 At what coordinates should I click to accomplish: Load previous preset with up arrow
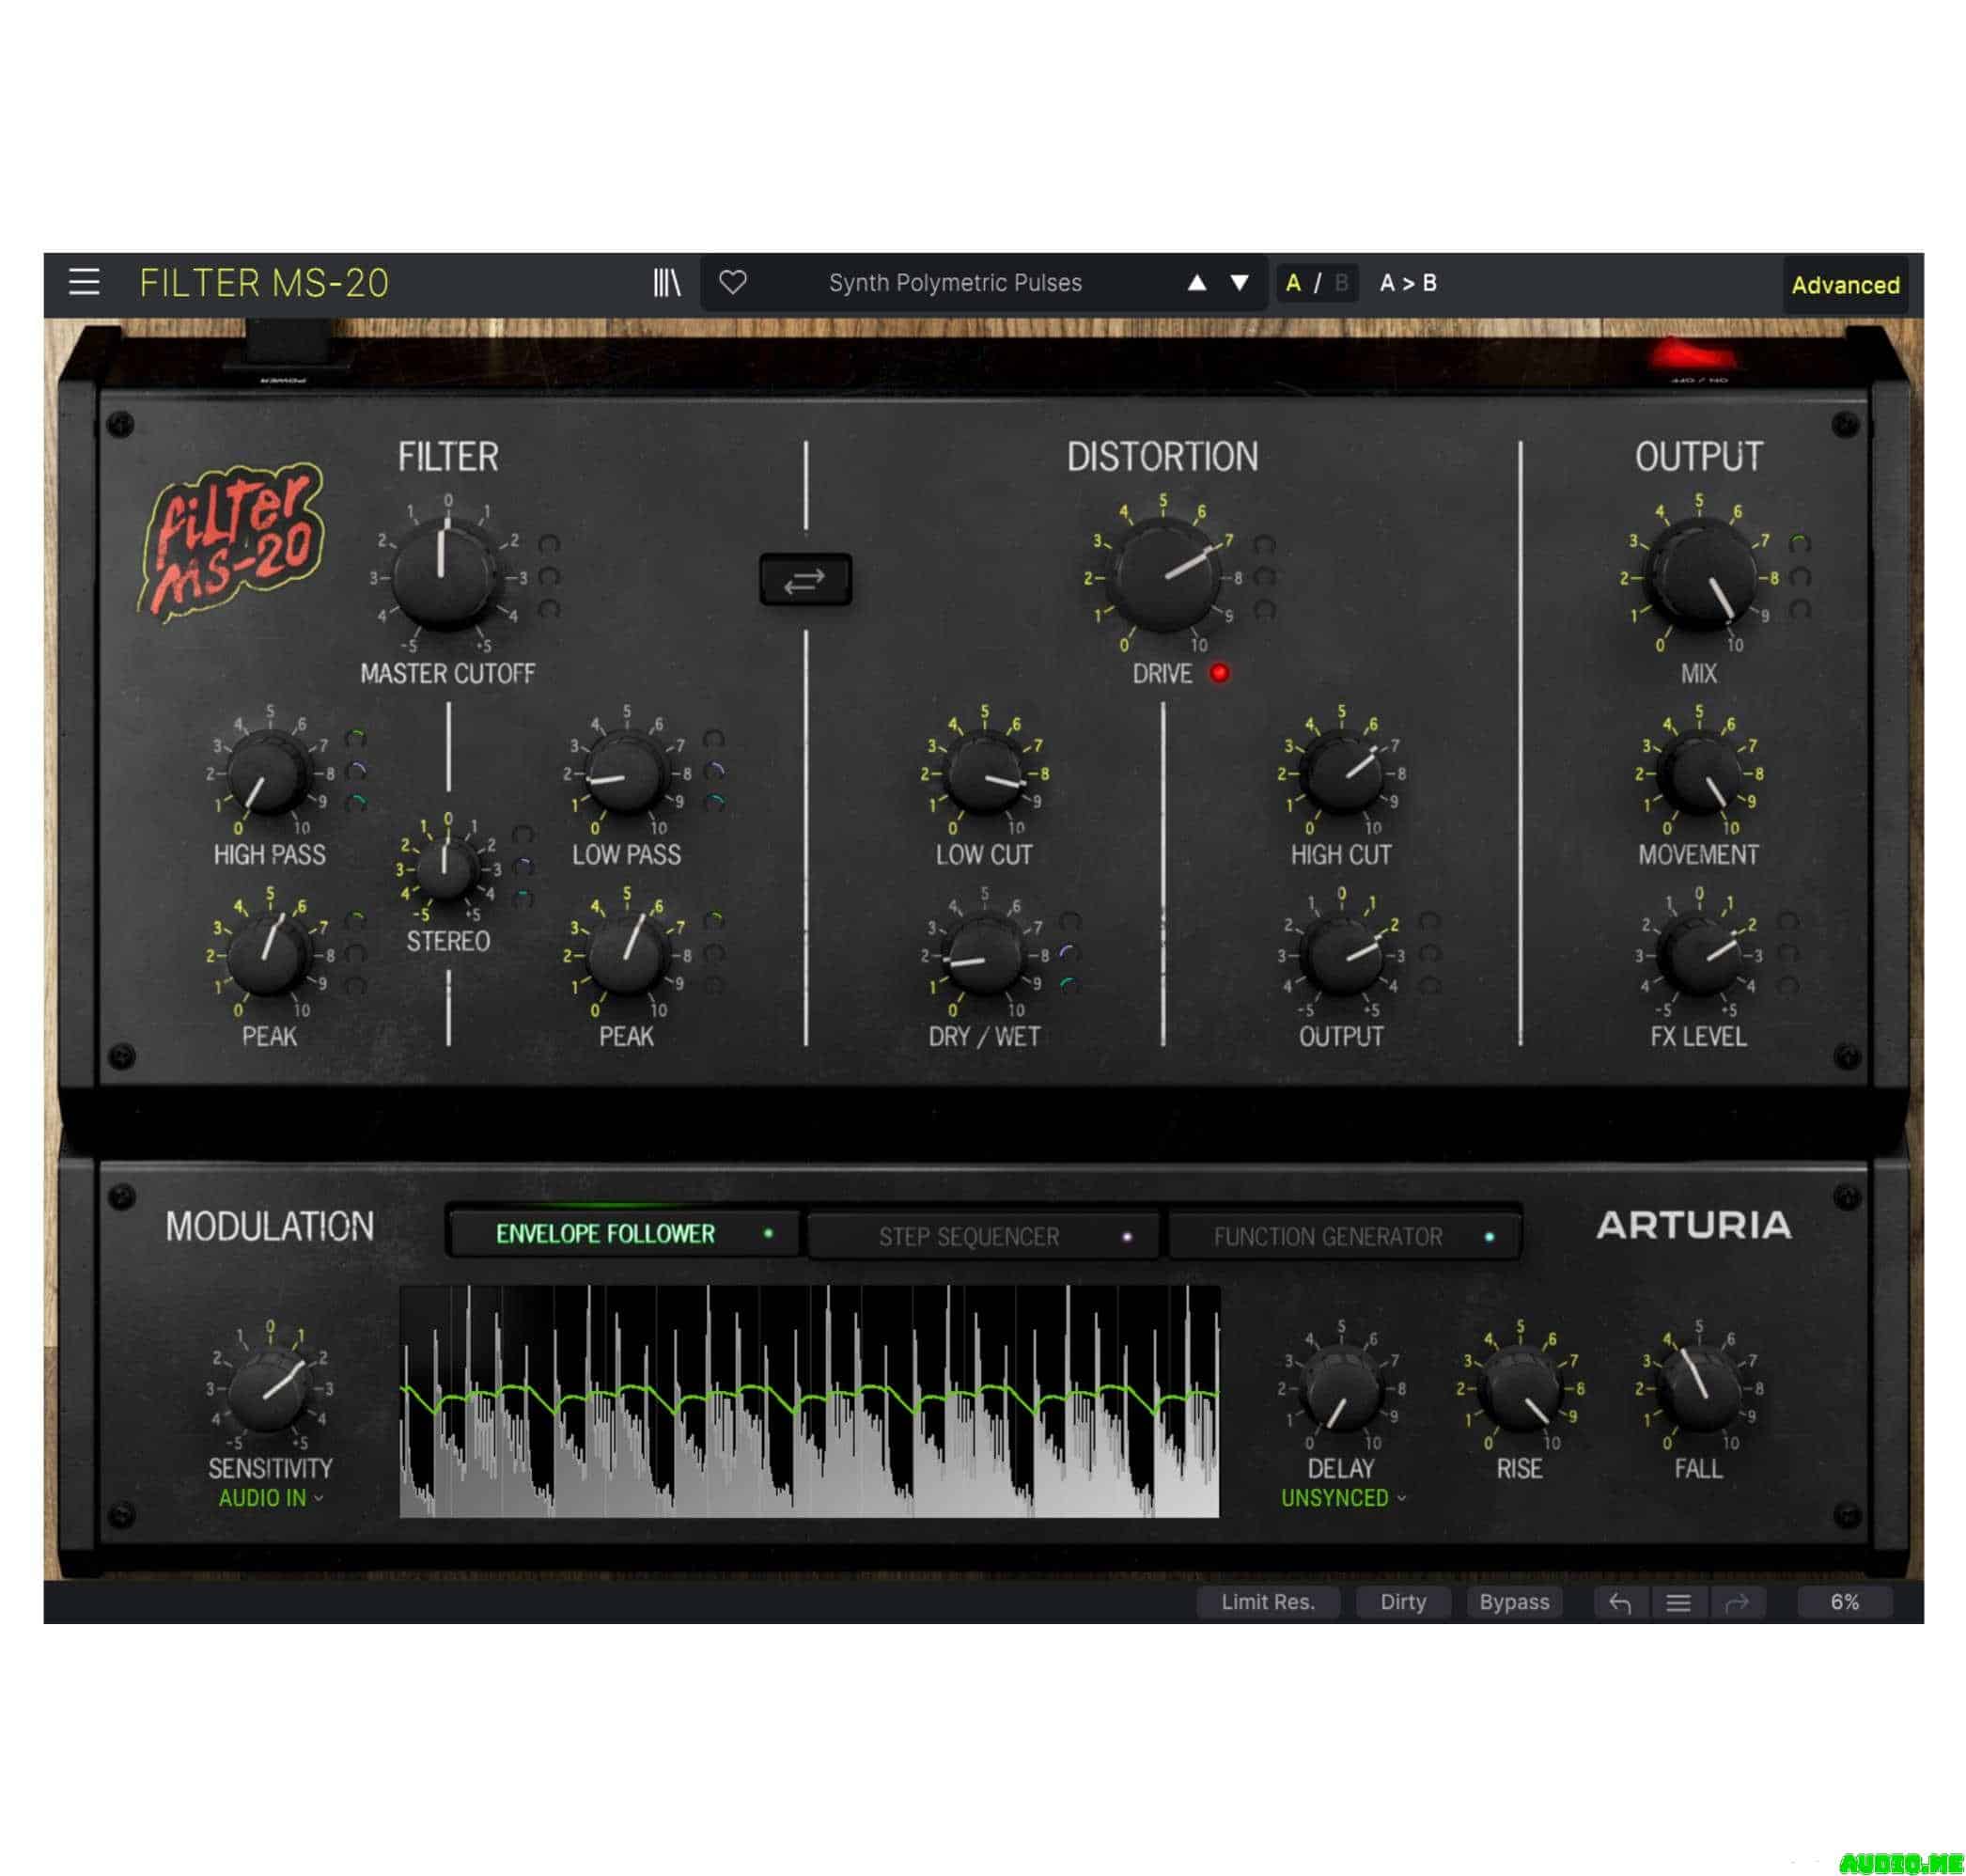point(1196,283)
